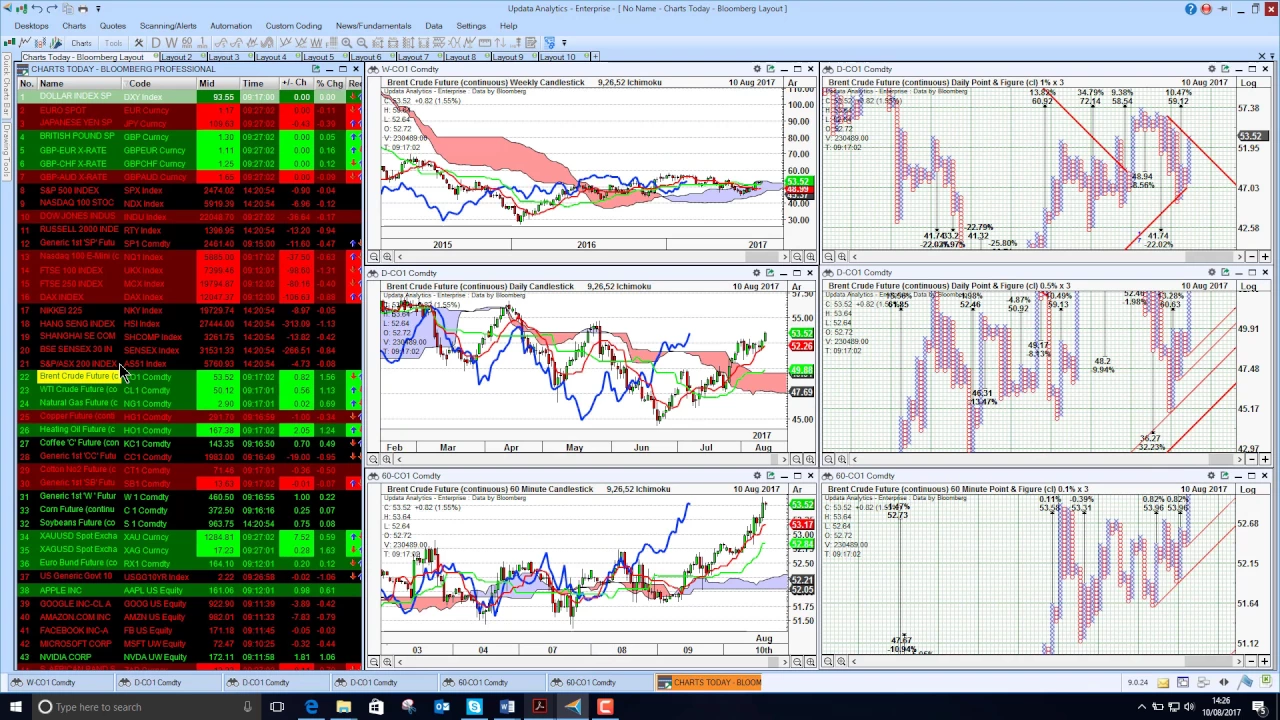Screen dimensions: 1280x720
Task: Click the plus button under daily 1% Point & Figure chart
Action: coord(1265,257)
